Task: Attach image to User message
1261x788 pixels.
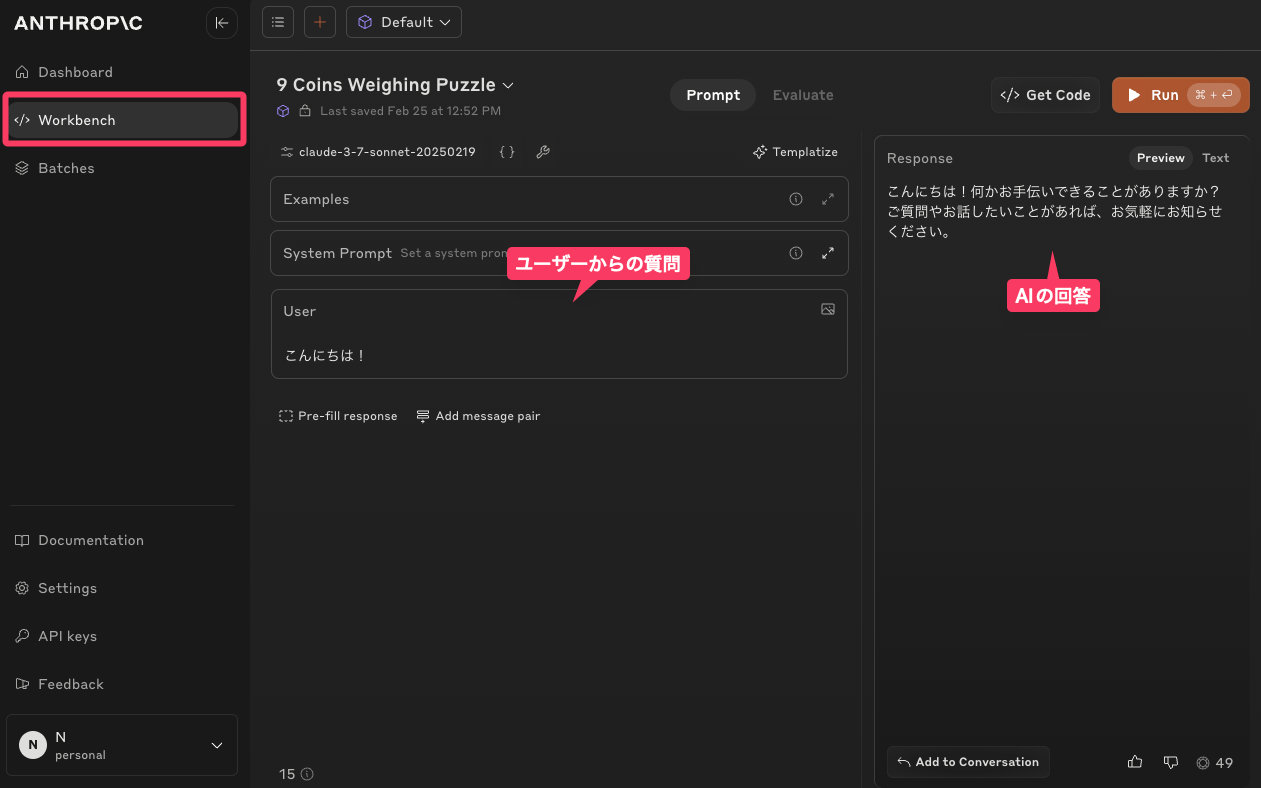Action: click(x=827, y=310)
